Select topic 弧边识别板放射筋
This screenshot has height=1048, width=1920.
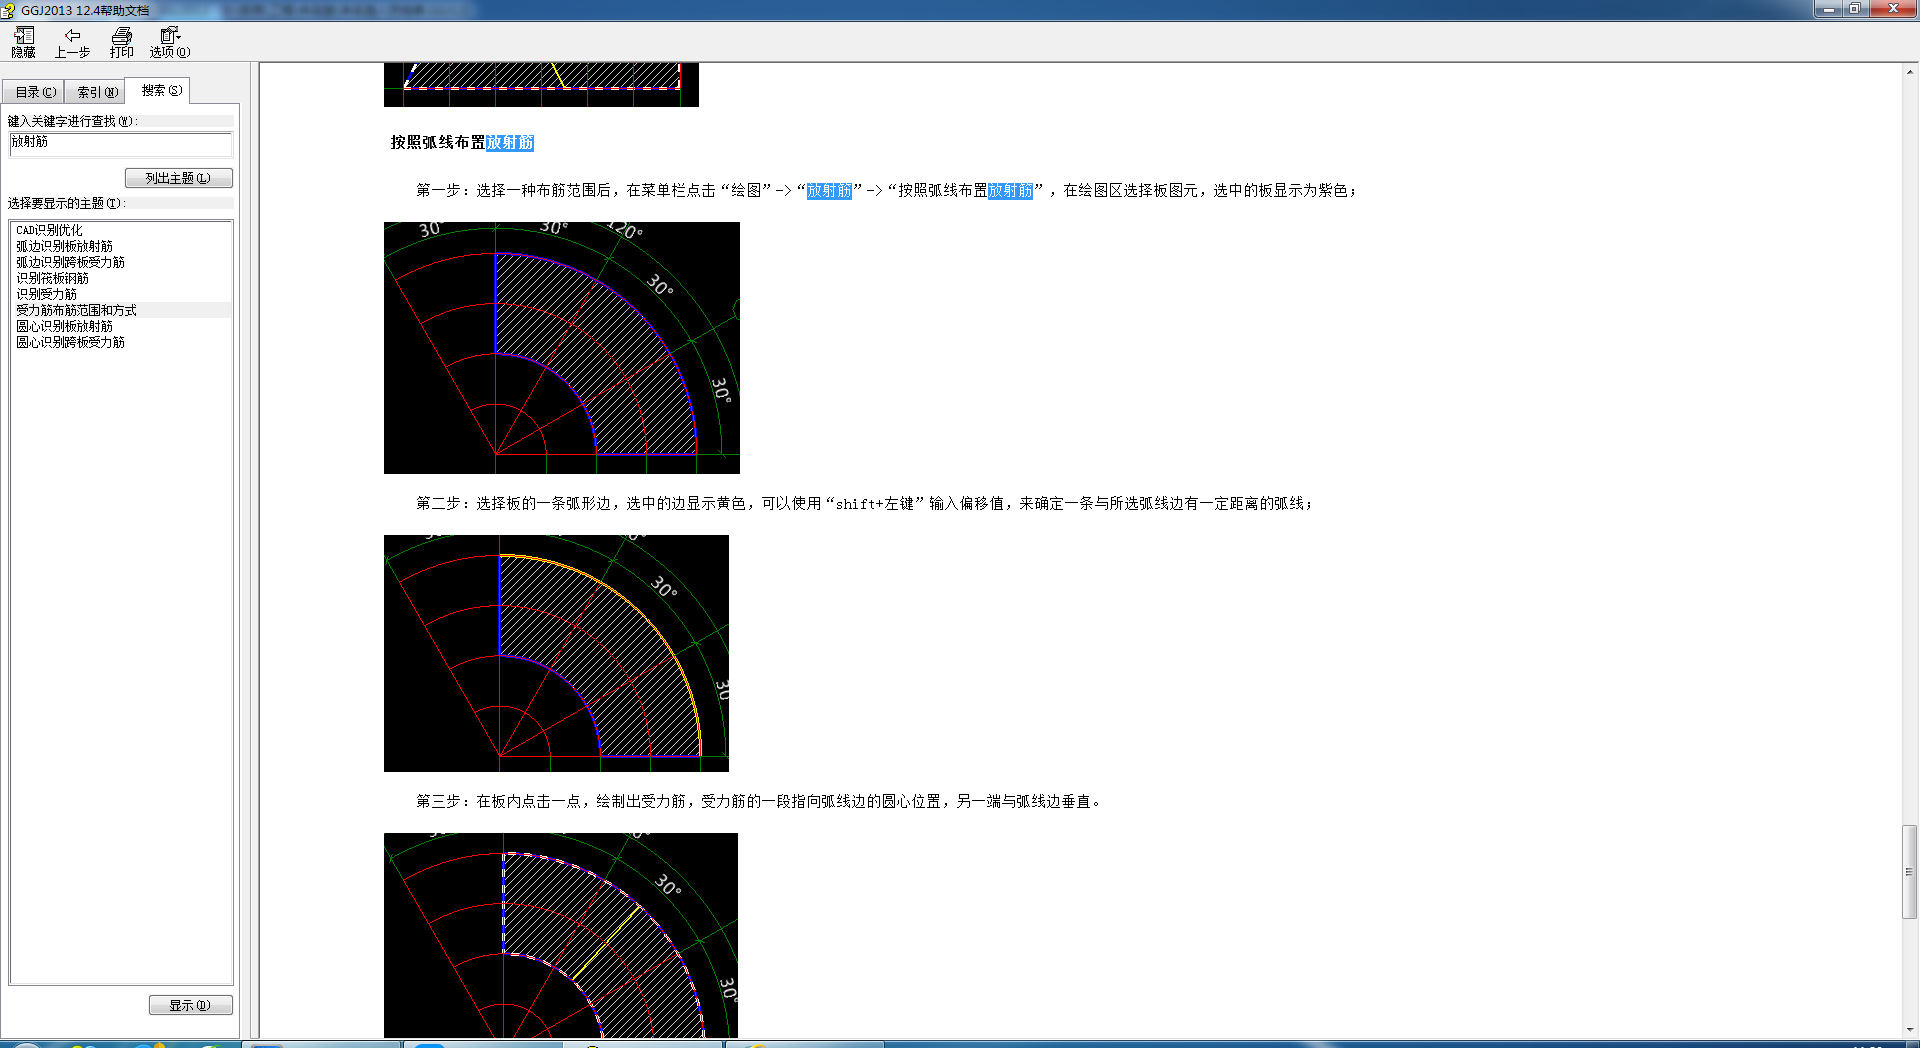point(65,246)
